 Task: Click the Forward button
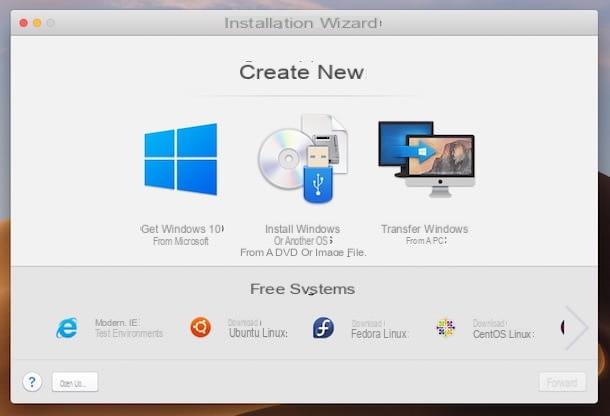click(x=562, y=382)
